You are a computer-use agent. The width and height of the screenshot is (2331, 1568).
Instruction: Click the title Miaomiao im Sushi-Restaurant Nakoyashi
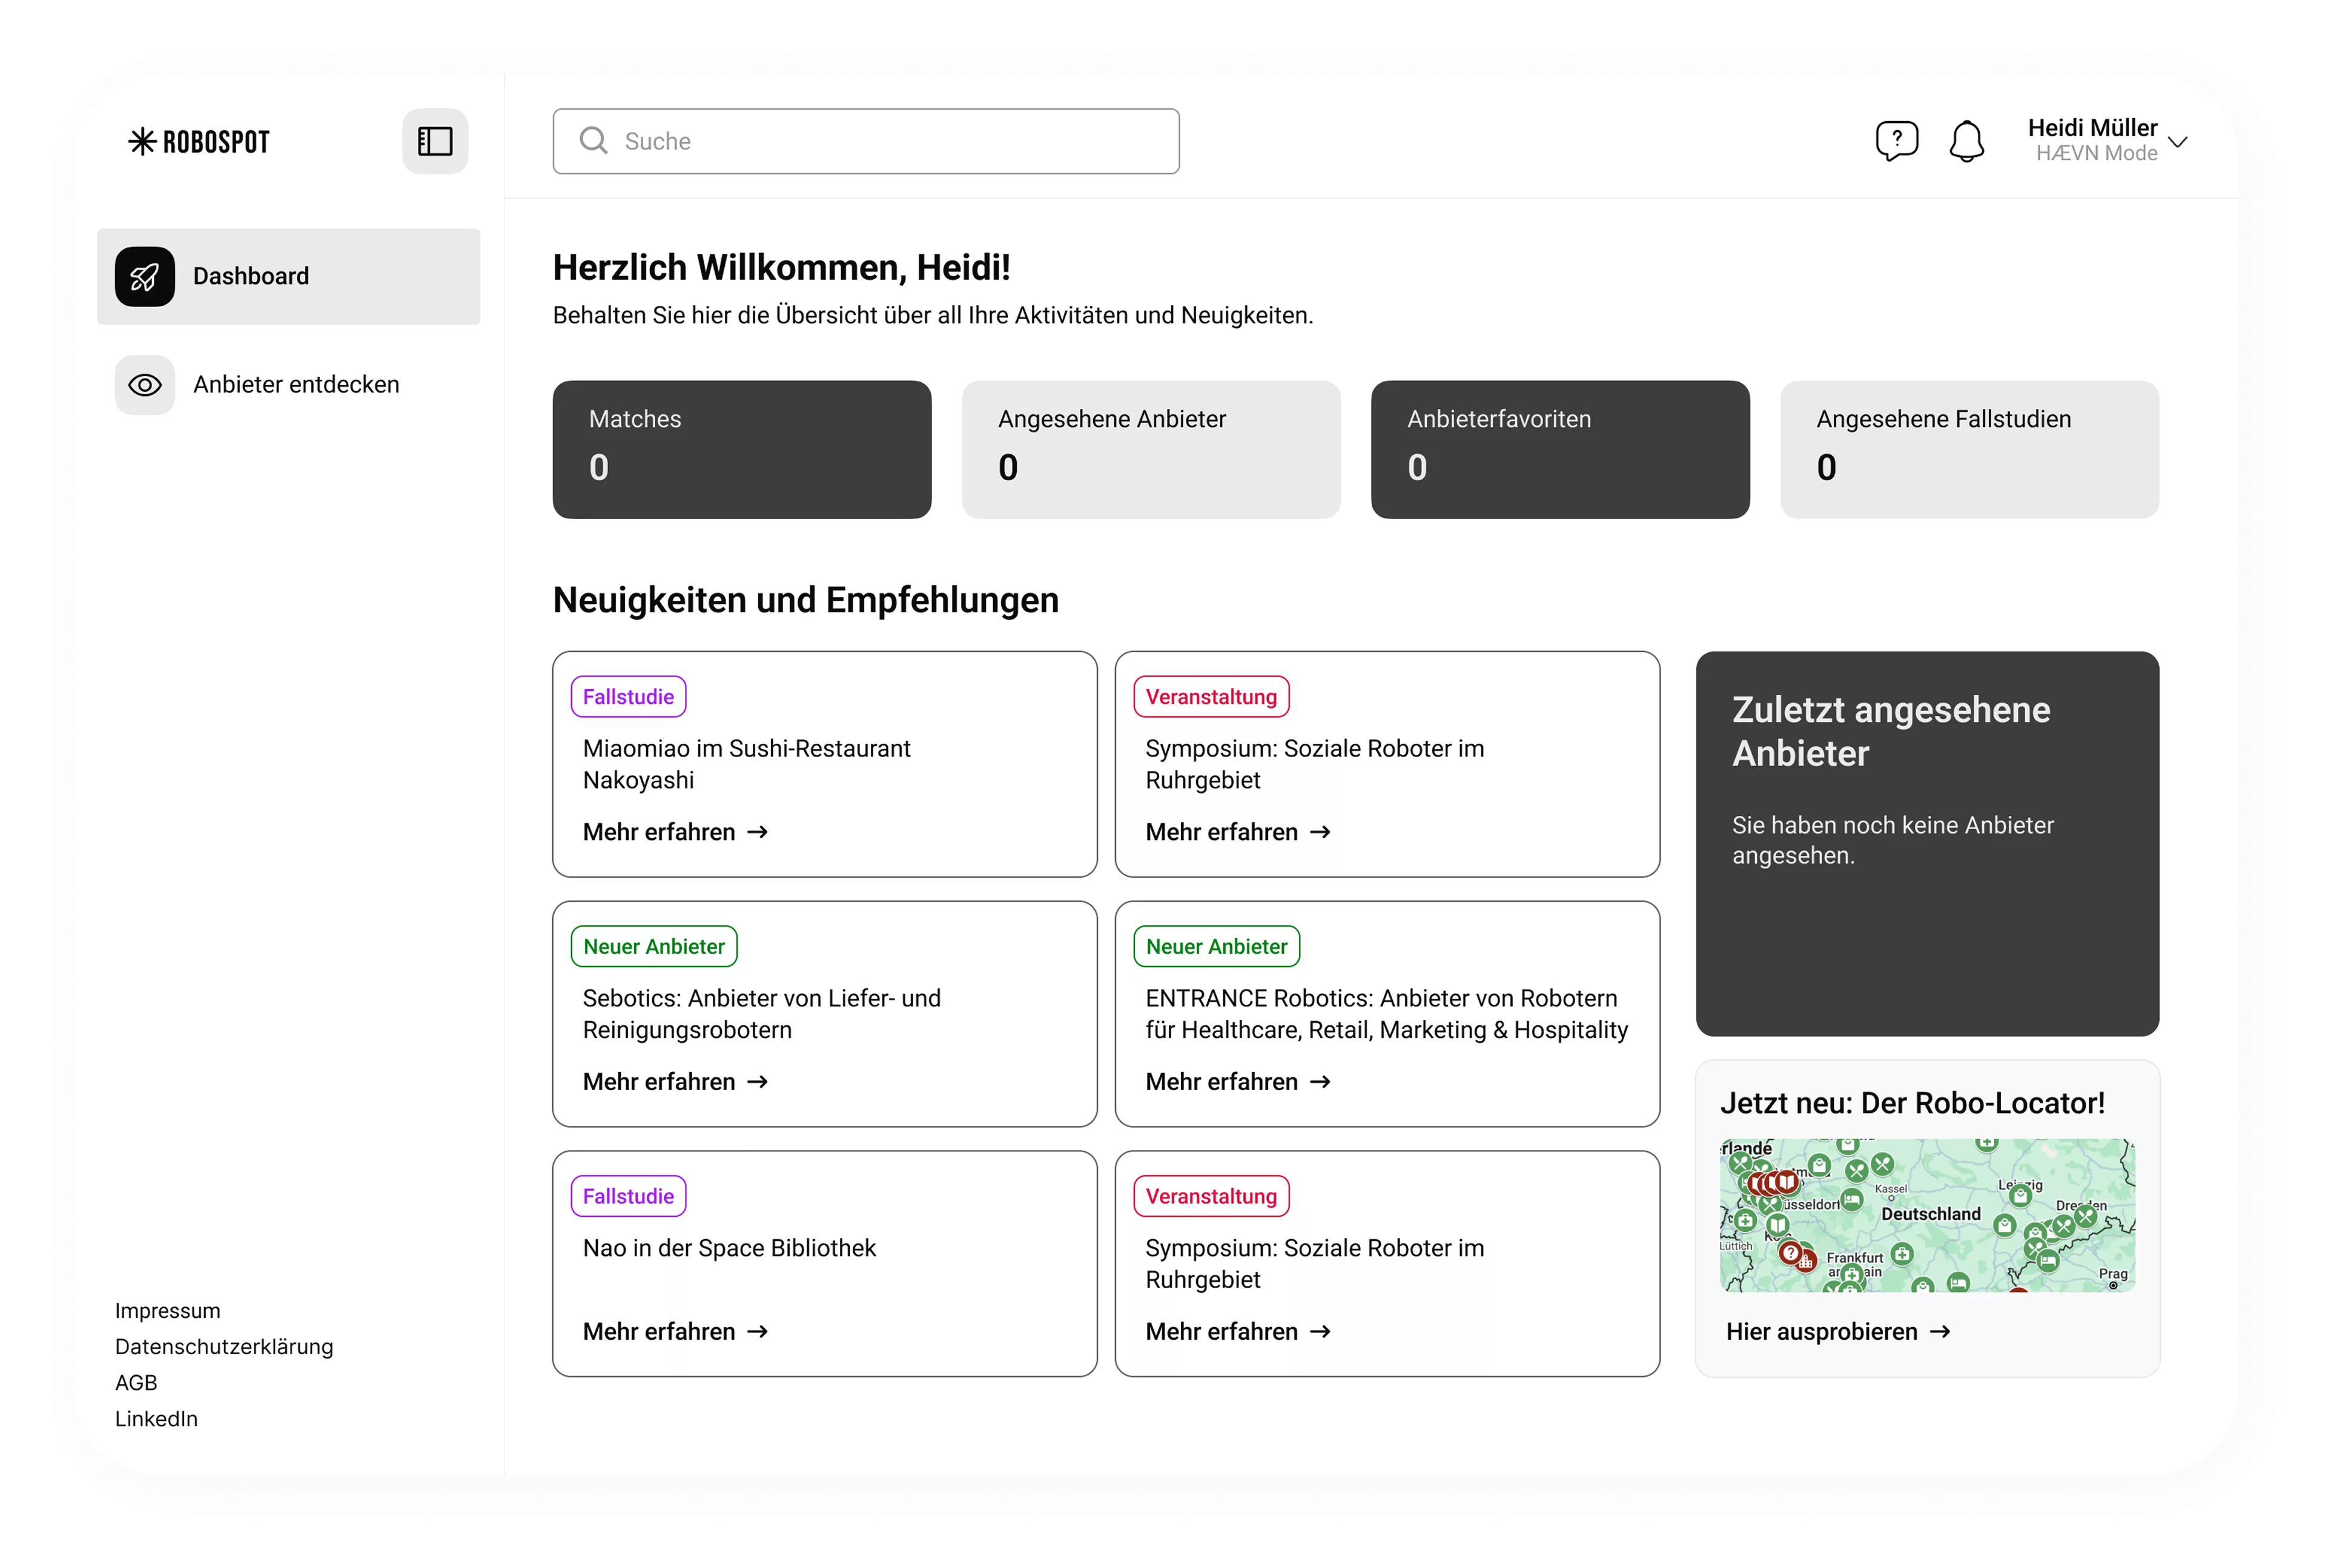(746, 764)
